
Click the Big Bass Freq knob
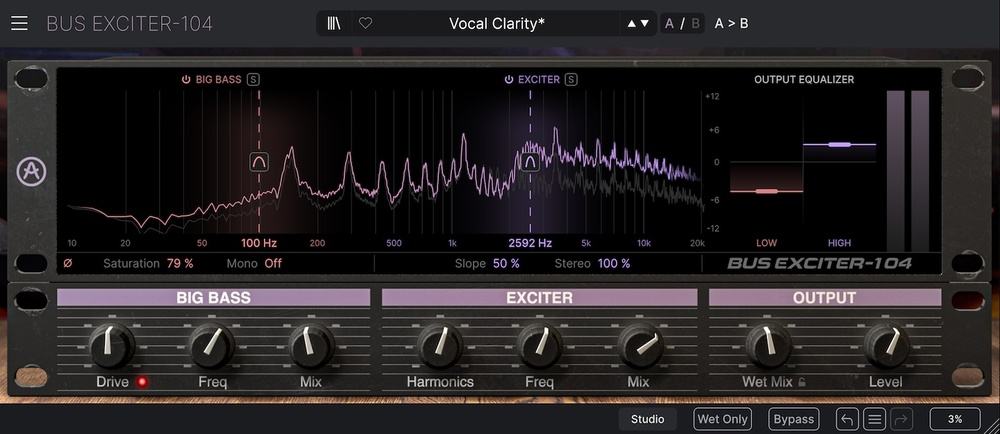tap(212, 346)
